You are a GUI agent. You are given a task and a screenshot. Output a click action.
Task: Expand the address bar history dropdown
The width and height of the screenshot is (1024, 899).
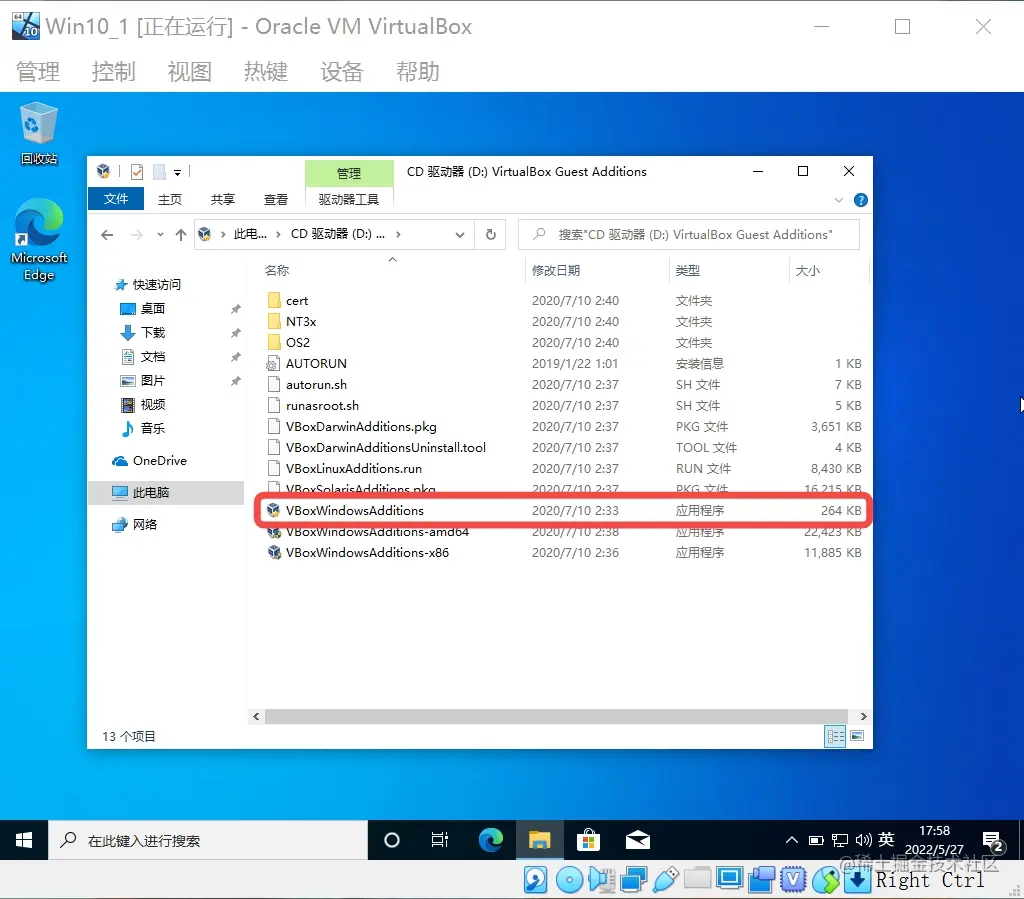coord(460,235)
